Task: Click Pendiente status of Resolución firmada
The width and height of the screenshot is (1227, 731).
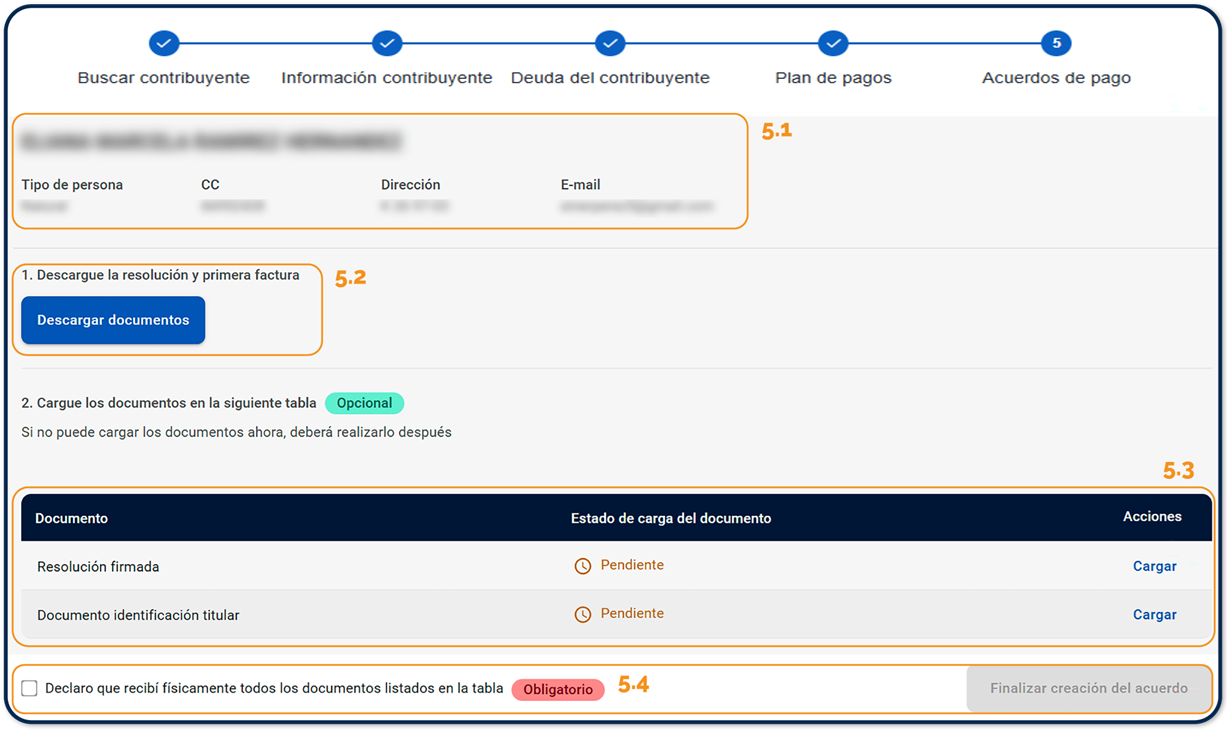Action: click(632, 565)
